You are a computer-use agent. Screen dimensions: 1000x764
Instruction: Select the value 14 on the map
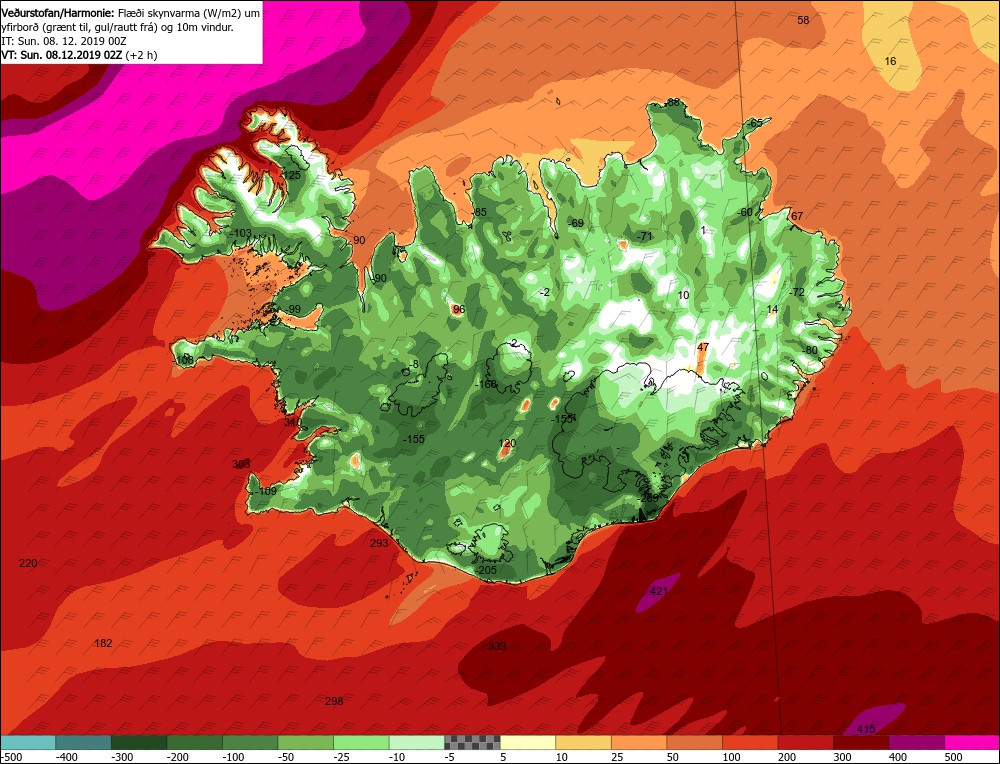coord(772,309)
